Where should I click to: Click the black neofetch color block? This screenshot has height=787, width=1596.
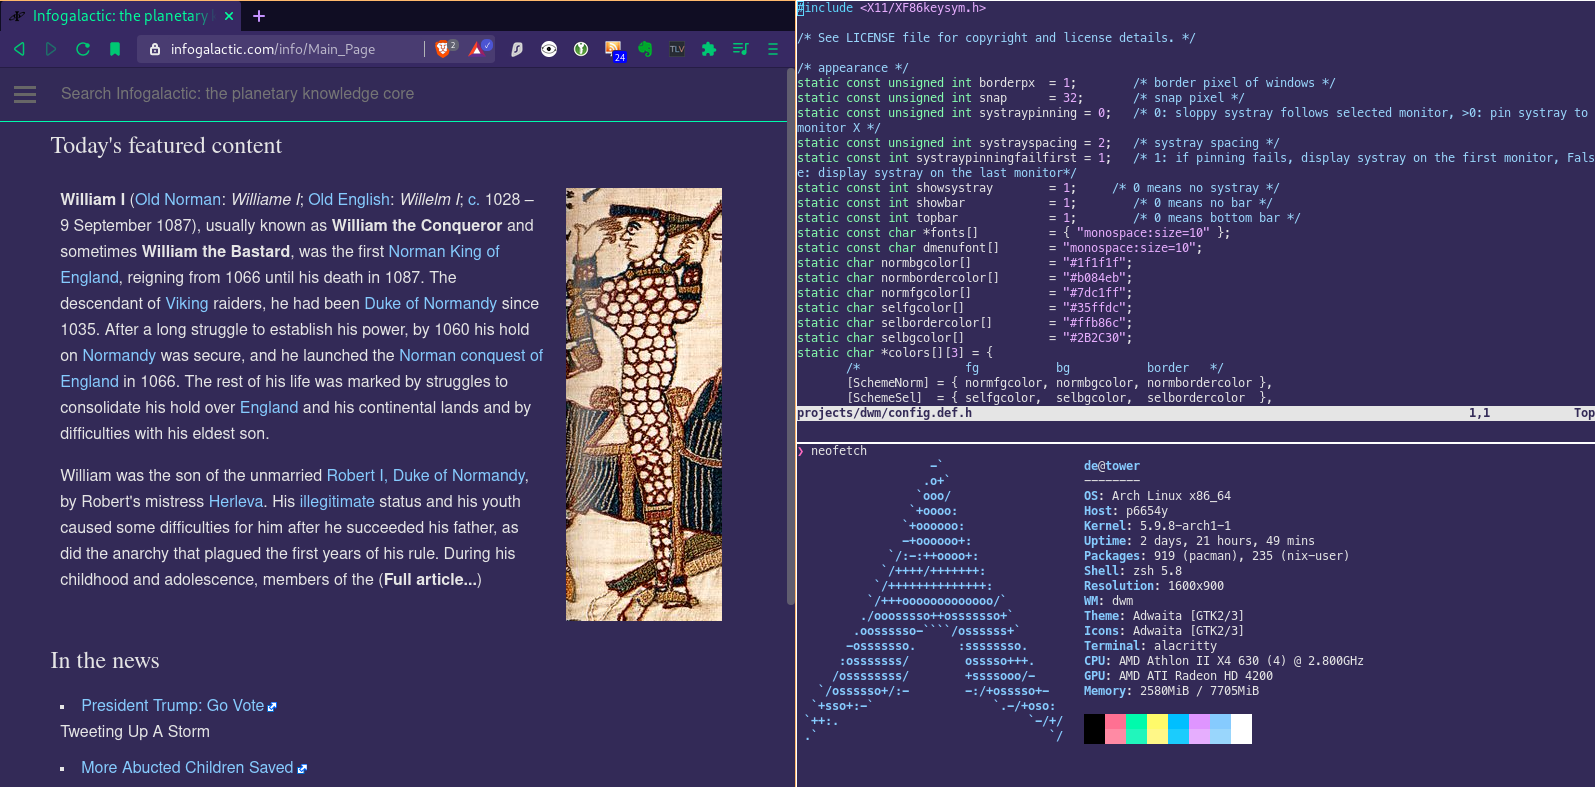point(1094,729)
